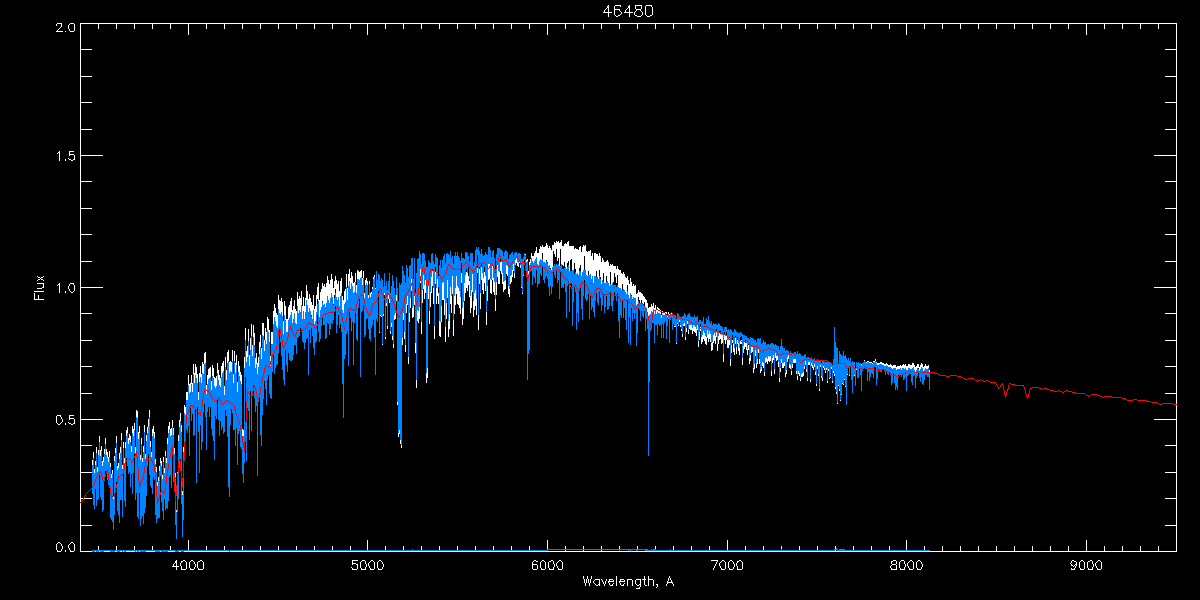Viewport: 1200px width, 600px height.
Task: Select the 7000 x-axis tick label
Action: pyautogui.click(x=727, y=565)
